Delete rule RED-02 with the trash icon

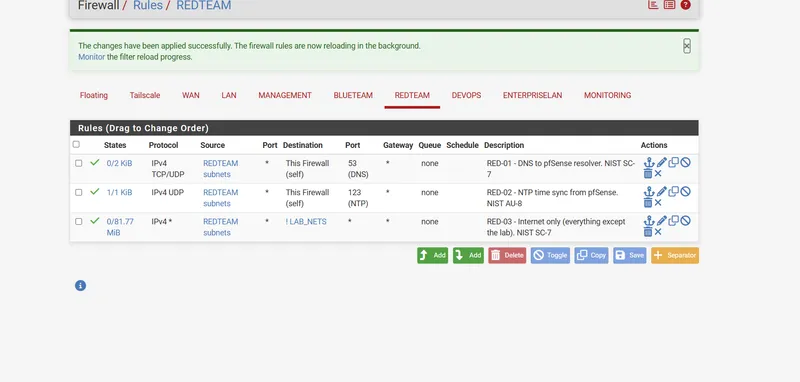coord(648,203)
